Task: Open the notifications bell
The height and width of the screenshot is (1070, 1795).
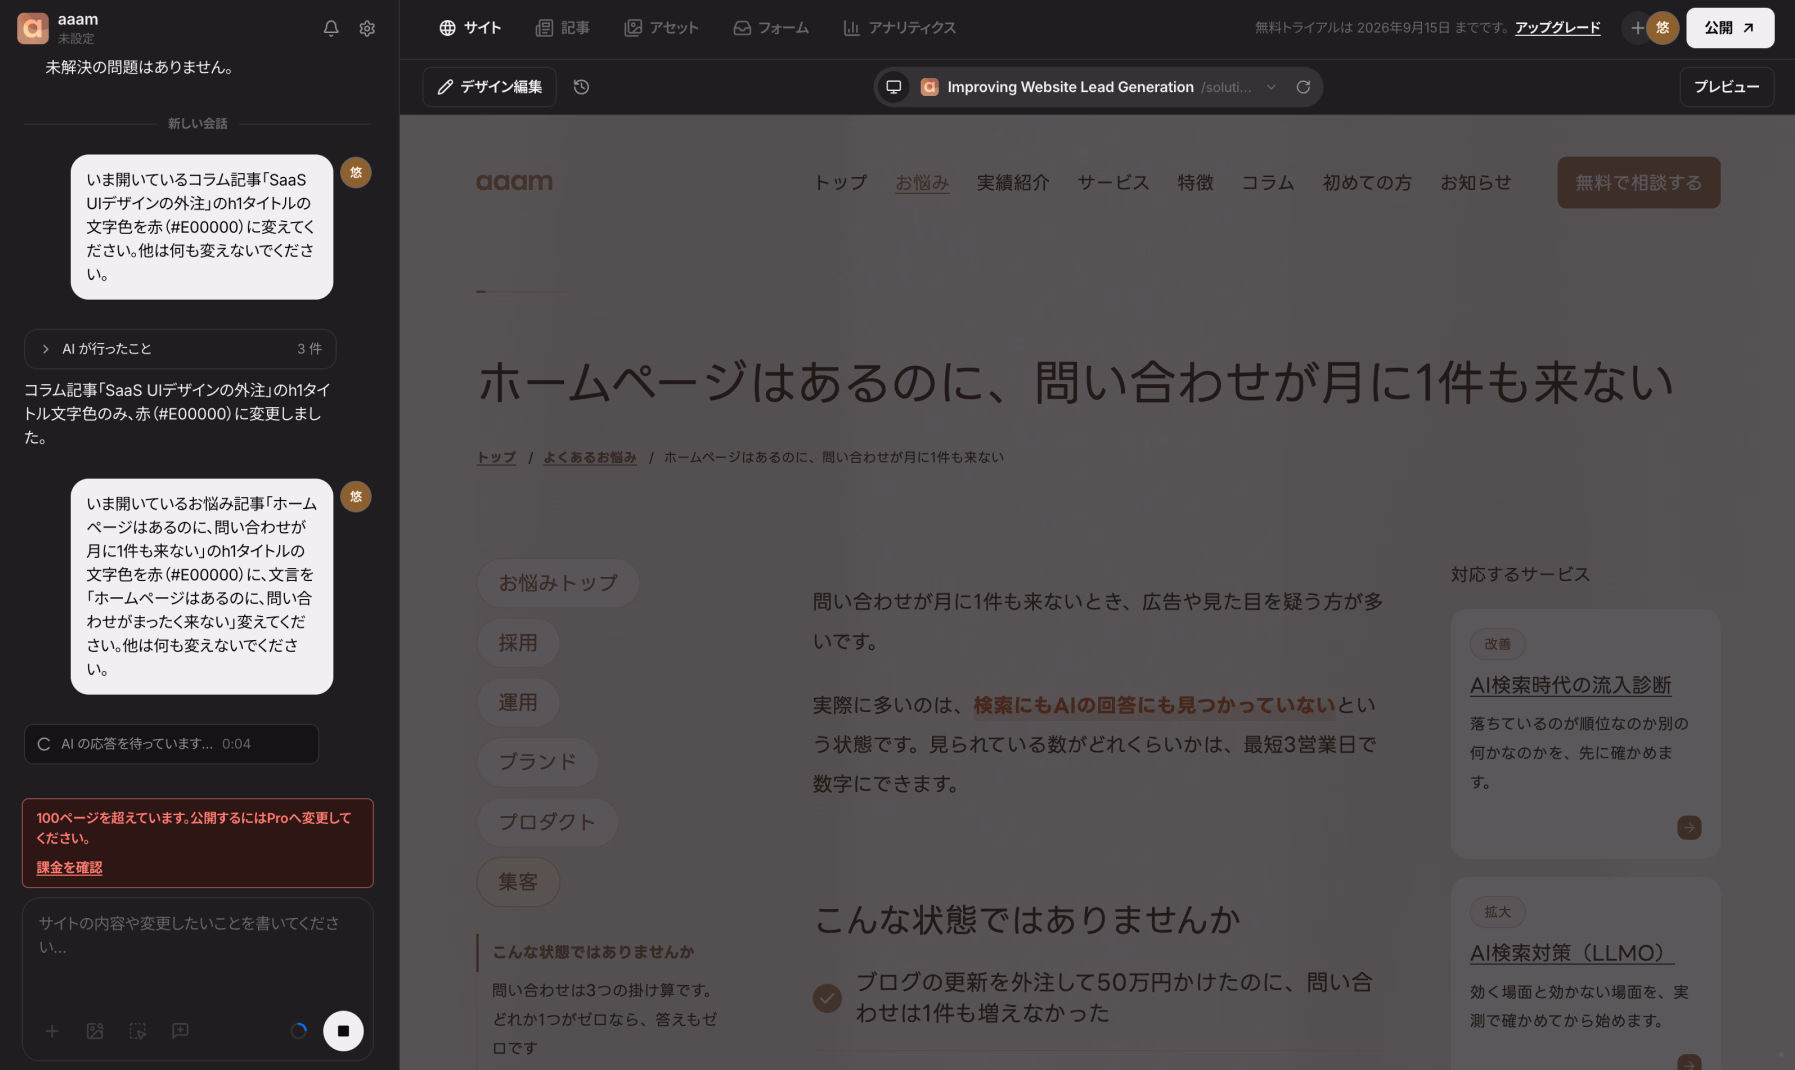Action: tap(331, 29)
